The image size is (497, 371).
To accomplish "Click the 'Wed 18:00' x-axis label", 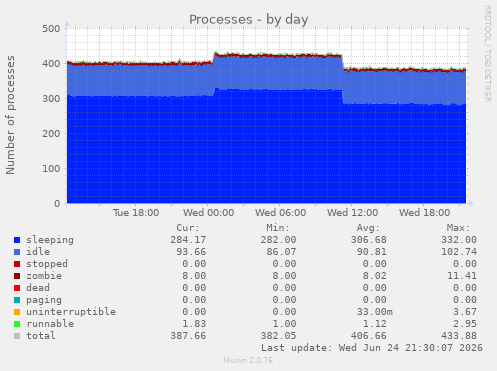I will pos(424,213).
